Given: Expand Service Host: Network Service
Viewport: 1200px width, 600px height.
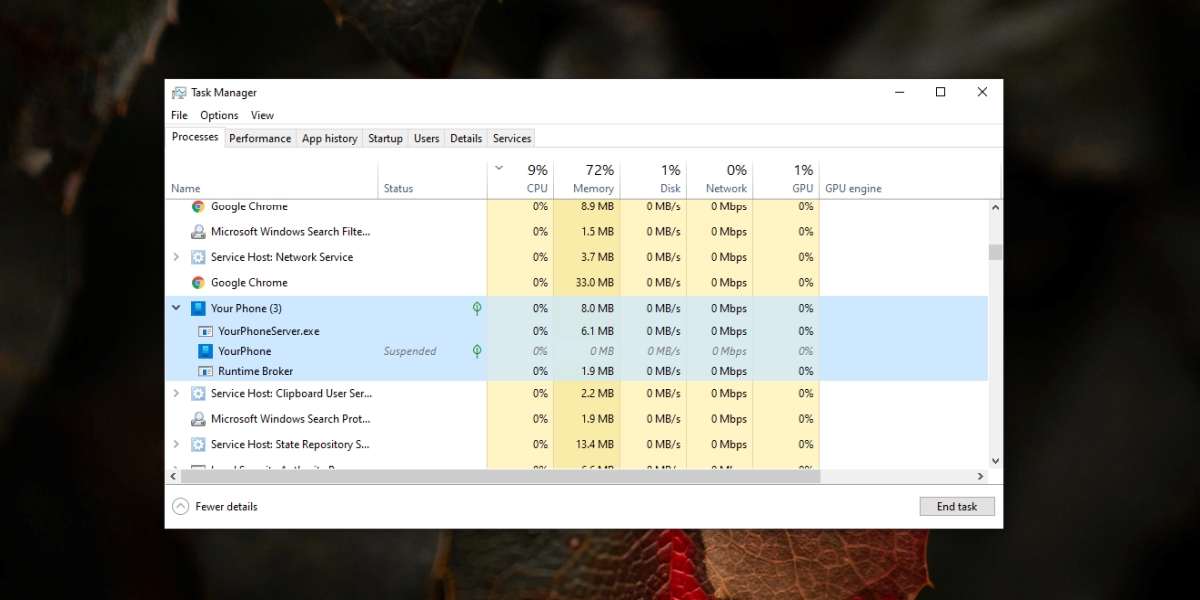Looking at the screenshot, I should pyautogui.click(x=176, y=257).
